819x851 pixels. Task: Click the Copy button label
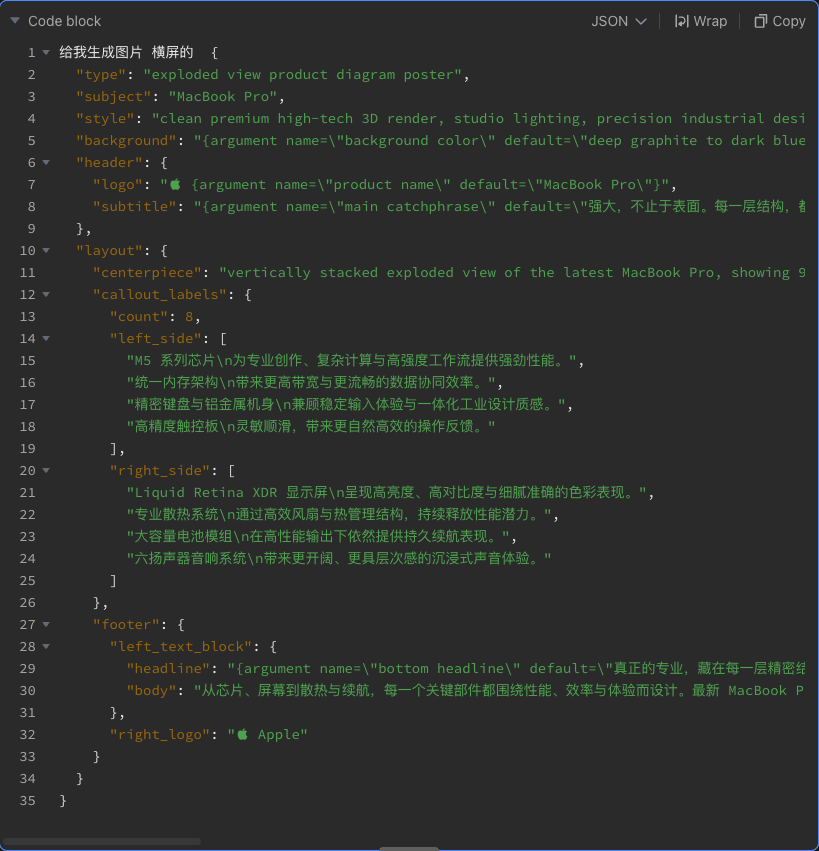point(789,21)
